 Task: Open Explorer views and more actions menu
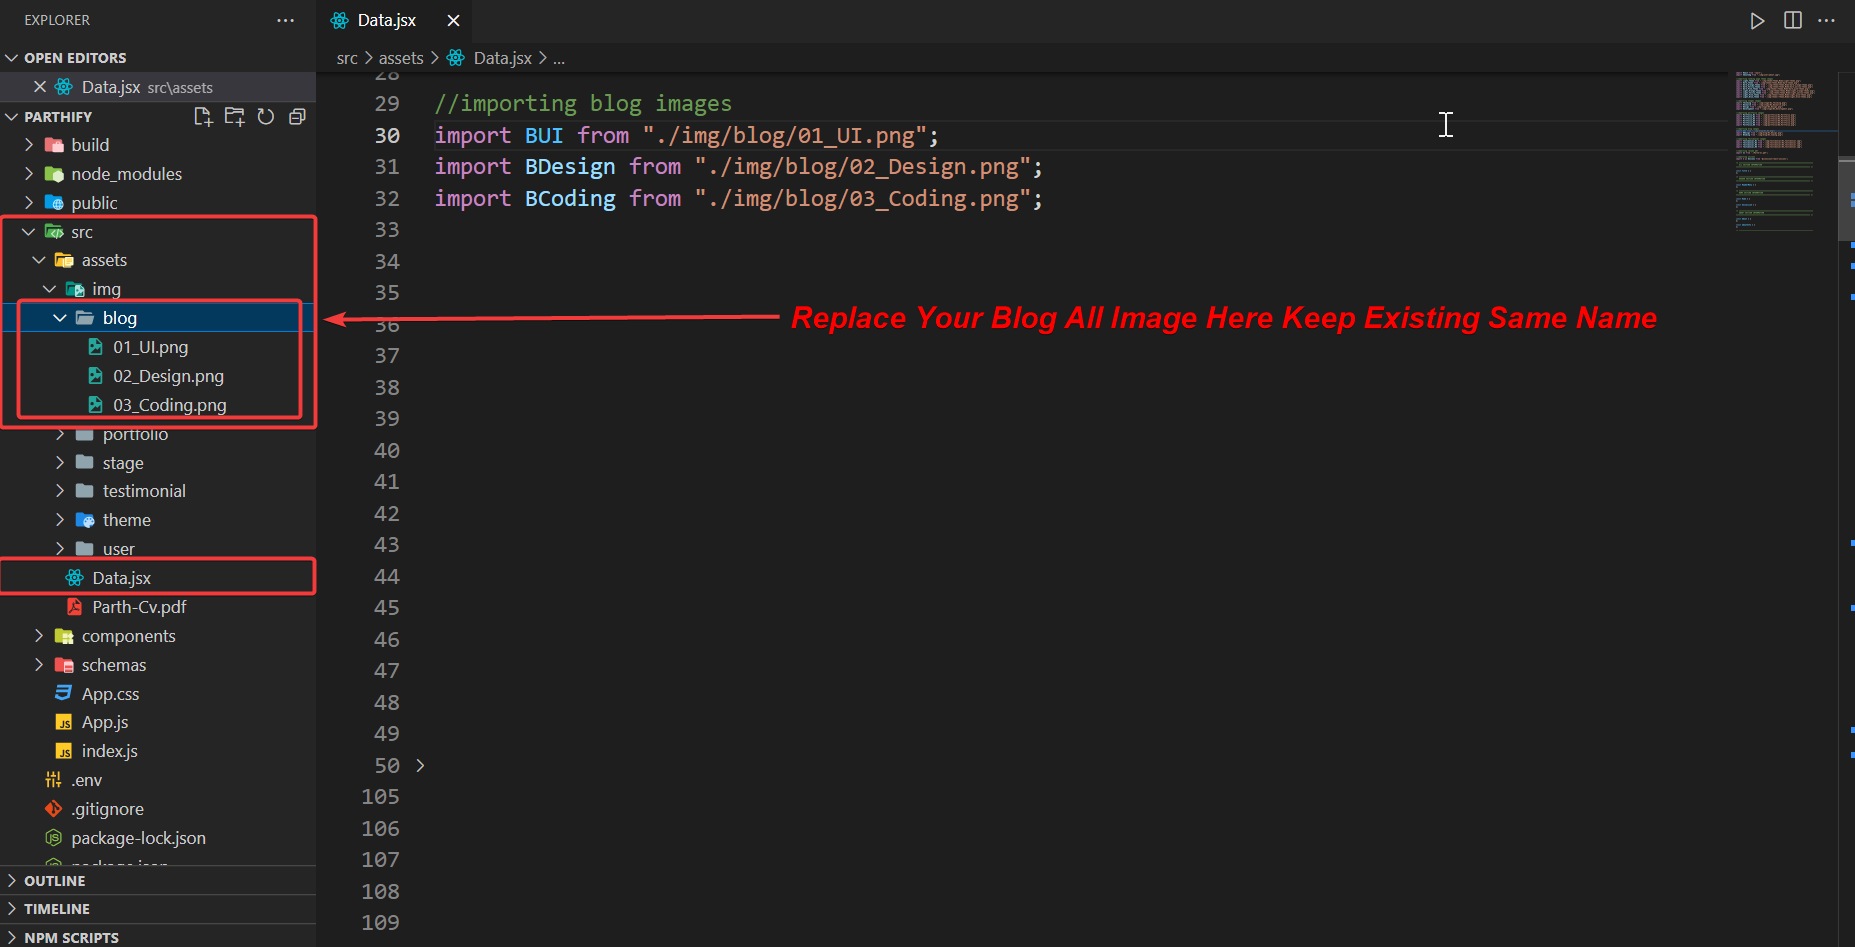pyautogui.click(x=285, y=21)
